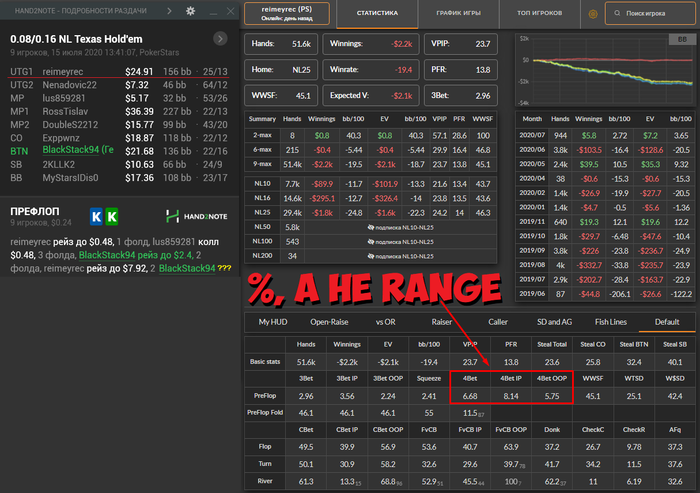Screen dimensions: 700x493
Task: Select MyStarsIDis0 player row
Action: (120, 178)
